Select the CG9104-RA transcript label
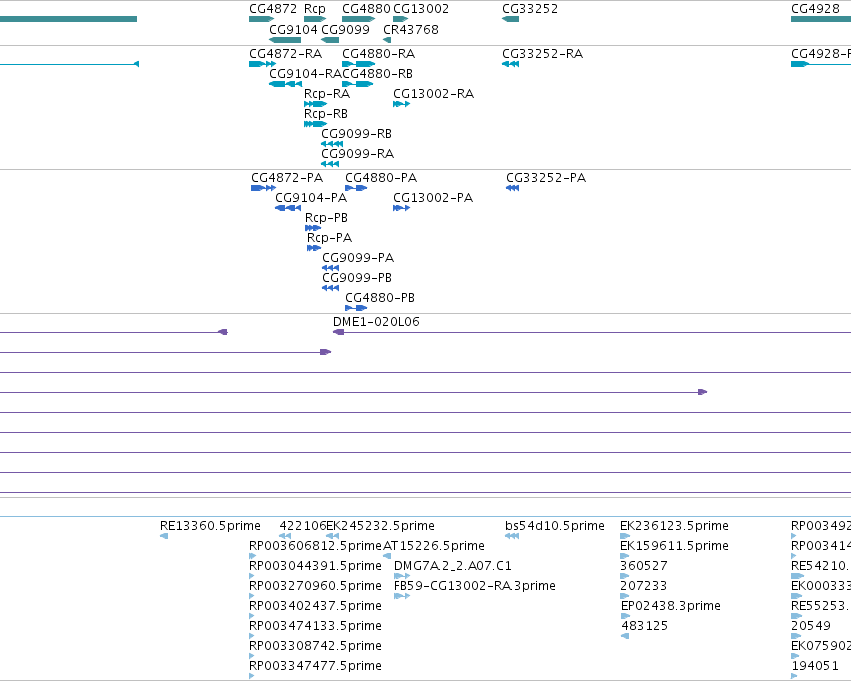Viewport: 851px width, 681px height. (x=306, y=73)
